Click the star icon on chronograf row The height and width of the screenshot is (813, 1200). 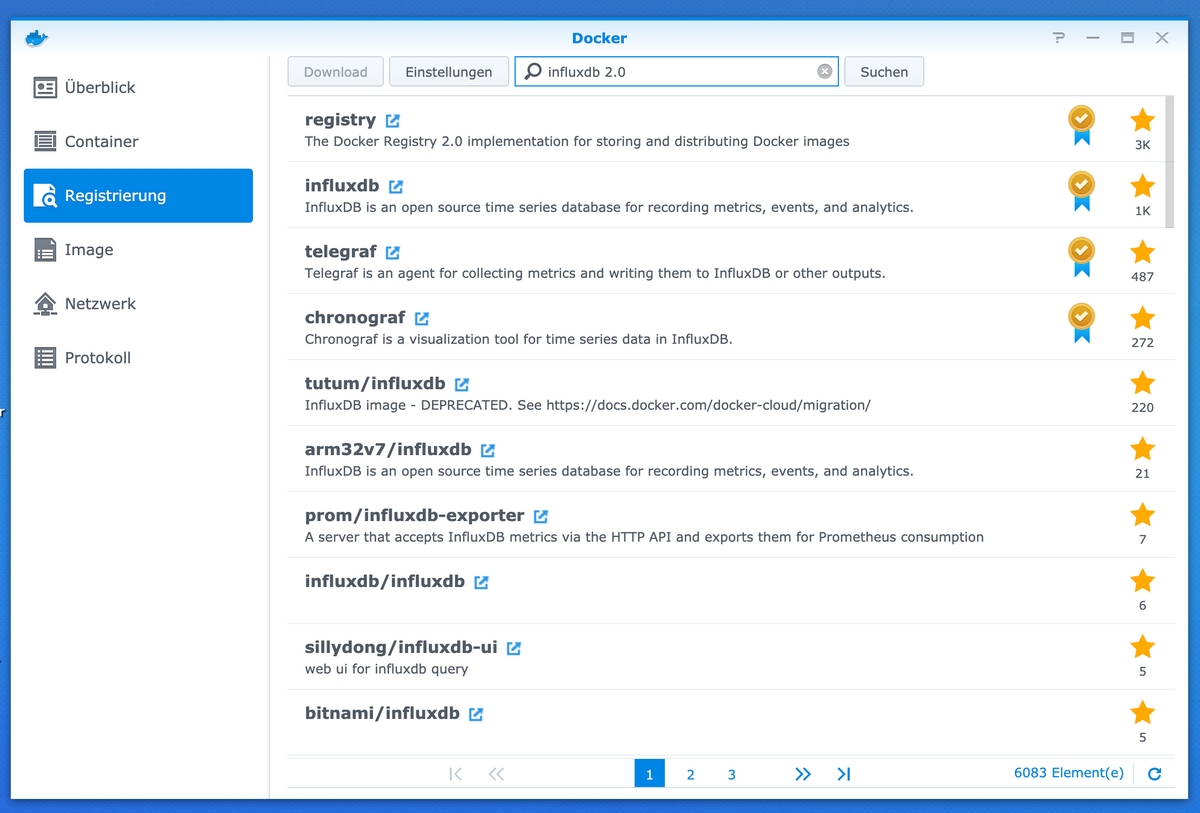[x=1142, y=318]
